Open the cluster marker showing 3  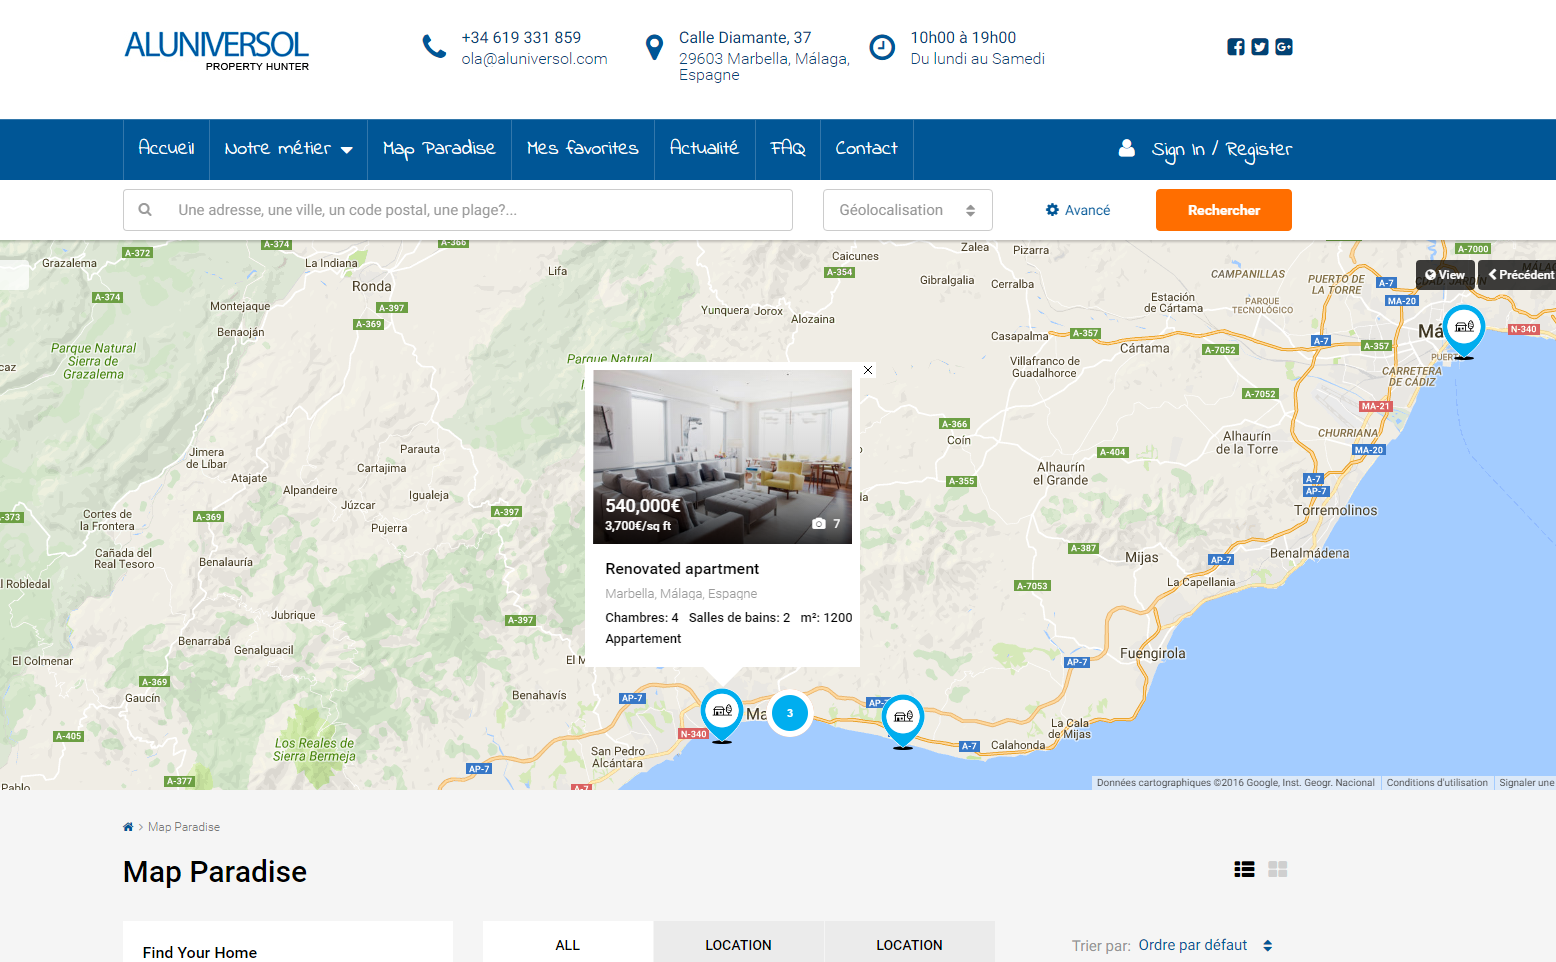(x=790, y=713)
